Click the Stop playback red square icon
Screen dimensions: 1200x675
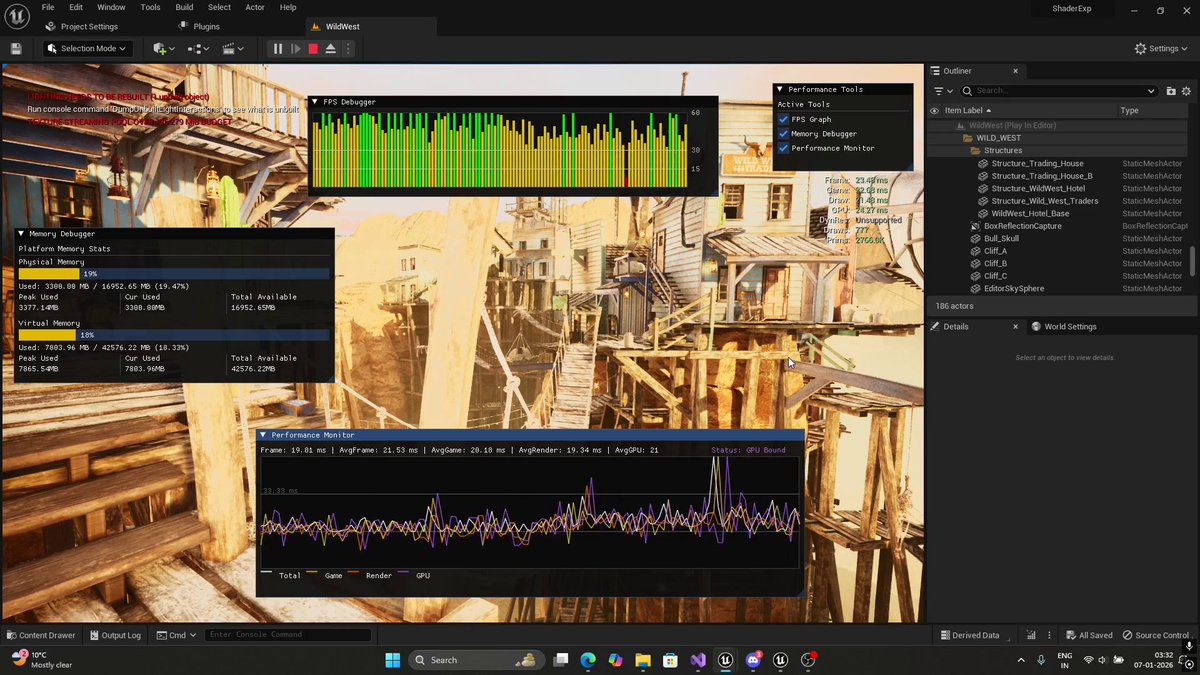[311, 48]
